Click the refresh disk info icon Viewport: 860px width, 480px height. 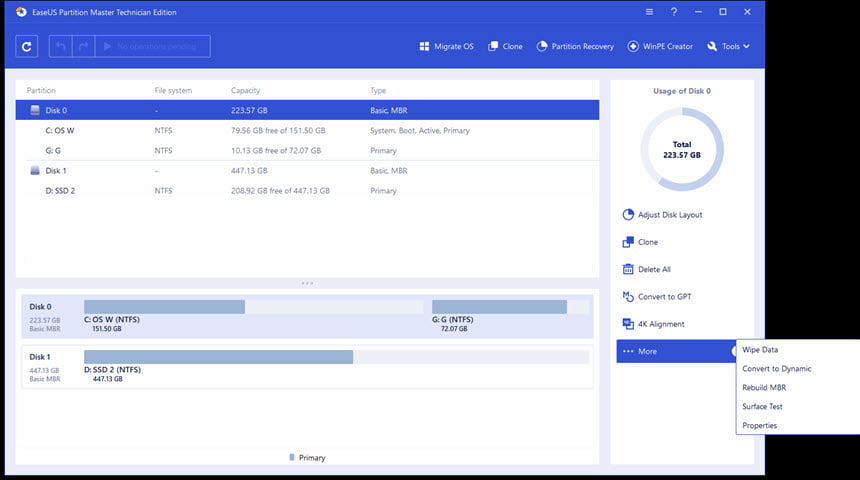point(26,47)
